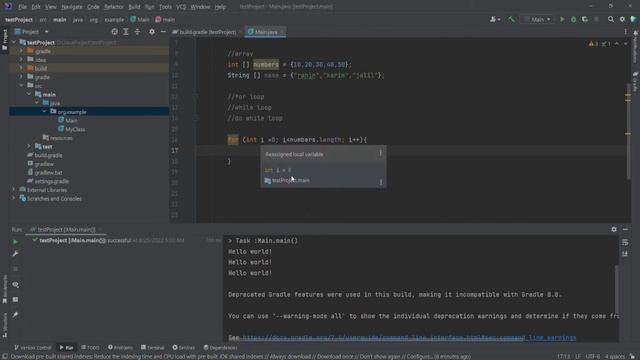Click the editor vertical scrollbar stripe
The height and width of the screenshot is (360, 640).
(628, 131)
